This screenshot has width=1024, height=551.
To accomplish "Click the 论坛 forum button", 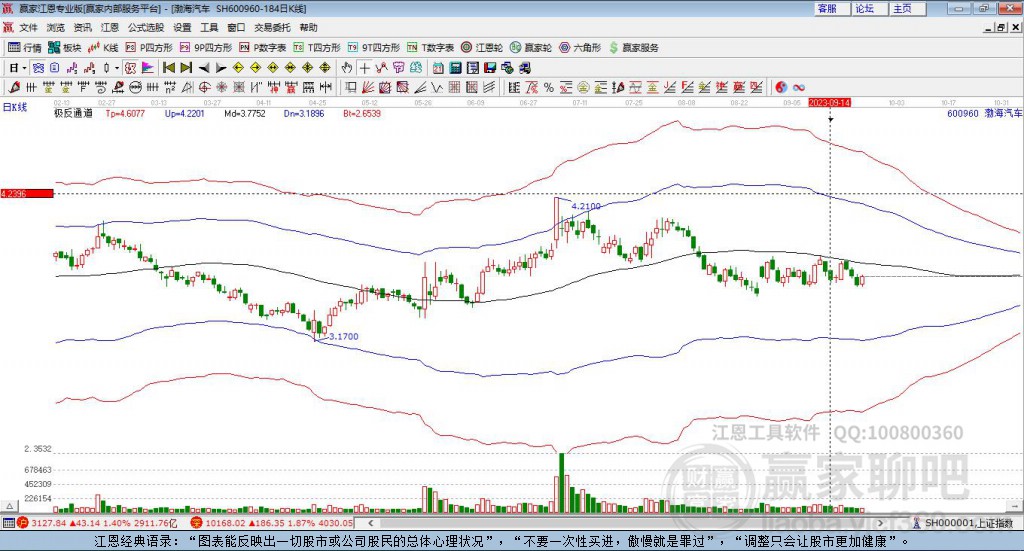I will (x=871, y=8).
